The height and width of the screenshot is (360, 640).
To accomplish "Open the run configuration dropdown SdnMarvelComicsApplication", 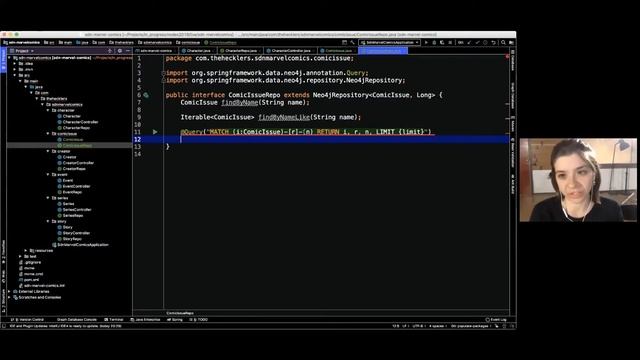I will [x=389, y=42].
